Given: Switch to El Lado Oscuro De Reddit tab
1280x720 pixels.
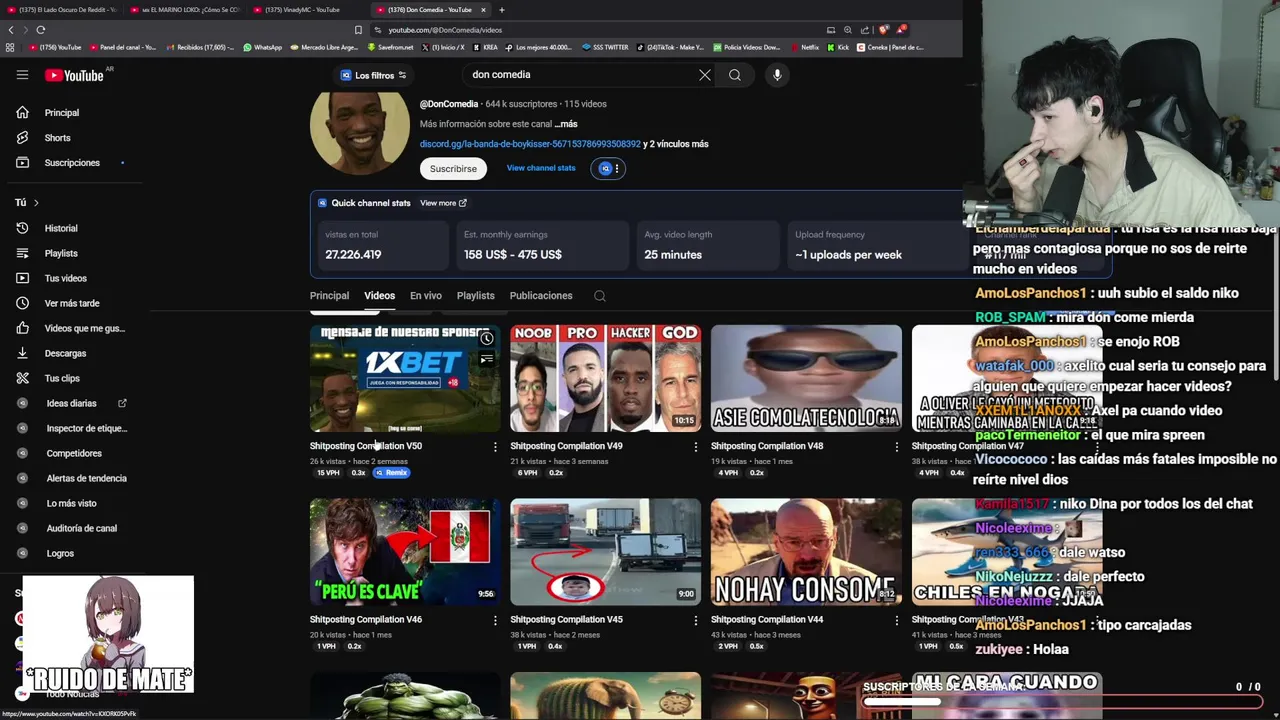Looking at the screenshot, I should pyautogui.click(x=63, y=10).
